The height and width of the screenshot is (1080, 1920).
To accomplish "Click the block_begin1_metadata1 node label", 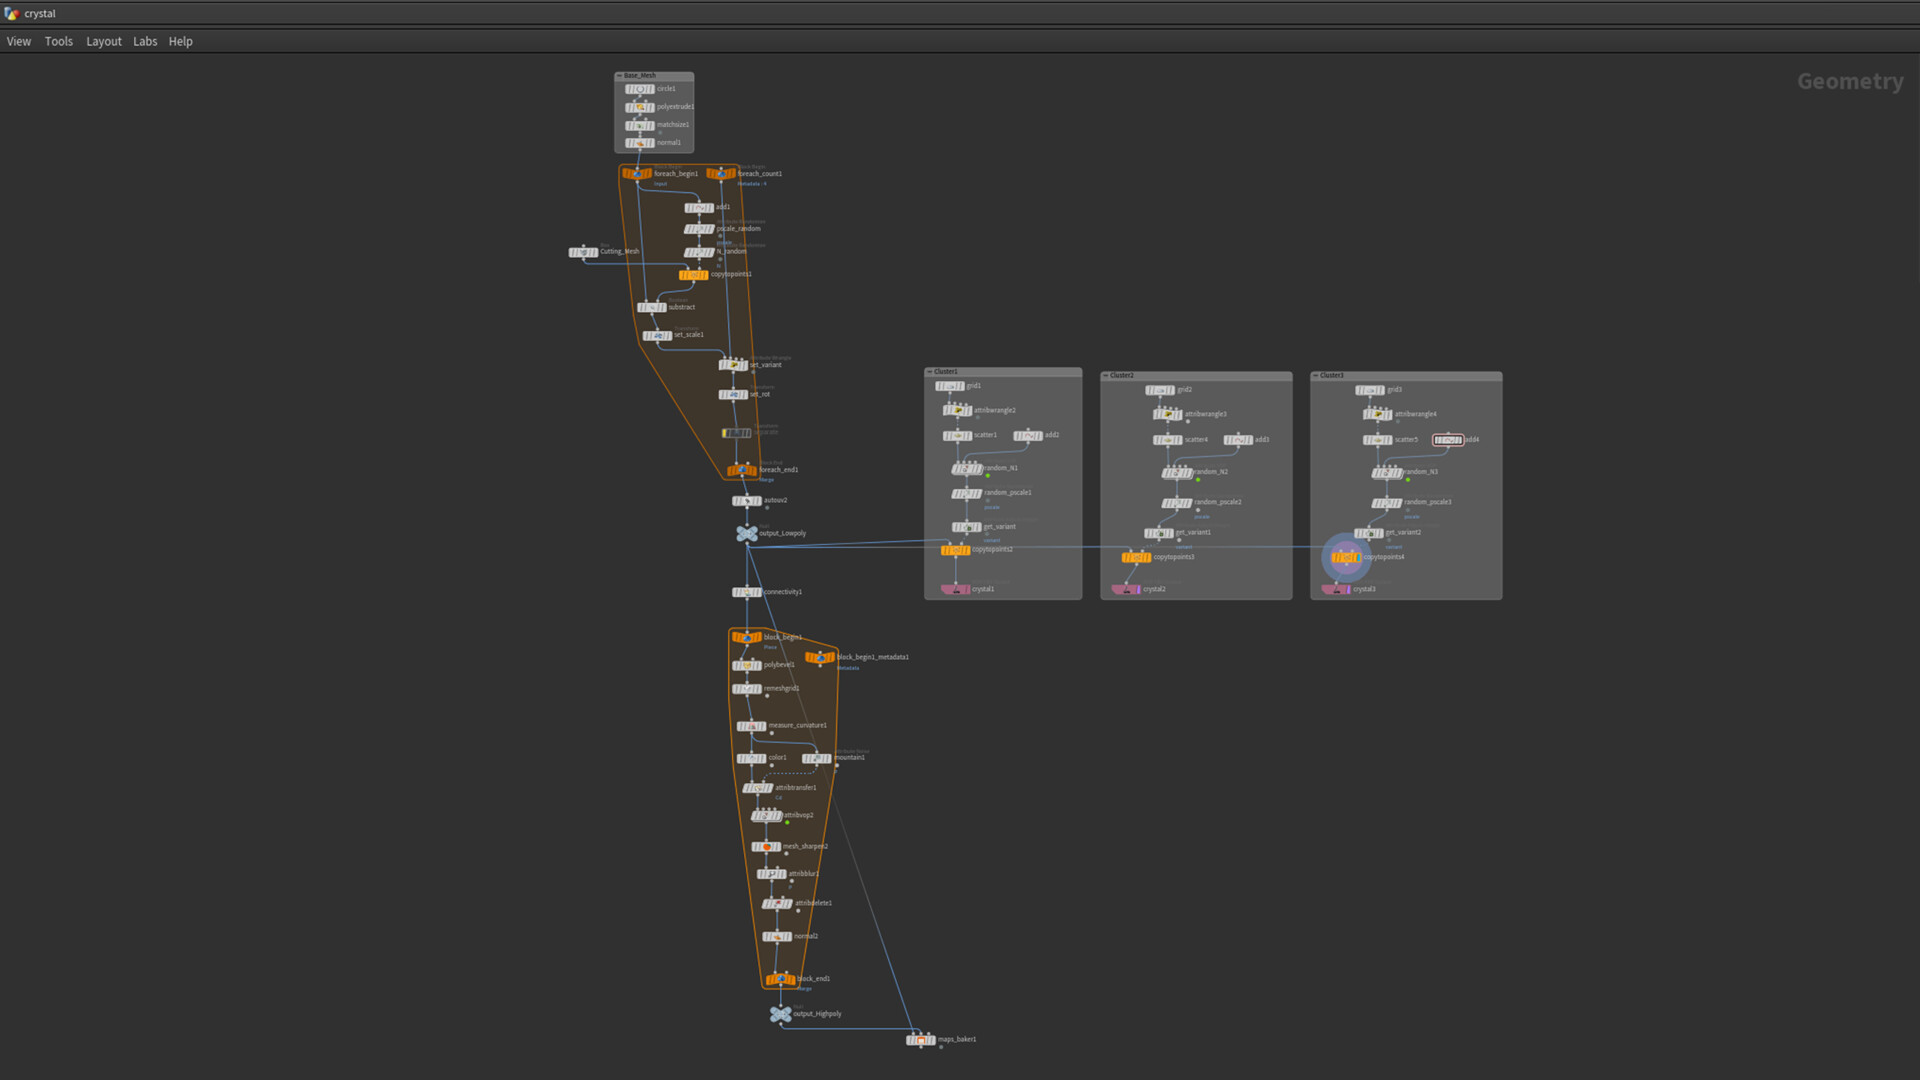I will coord(873,657).
